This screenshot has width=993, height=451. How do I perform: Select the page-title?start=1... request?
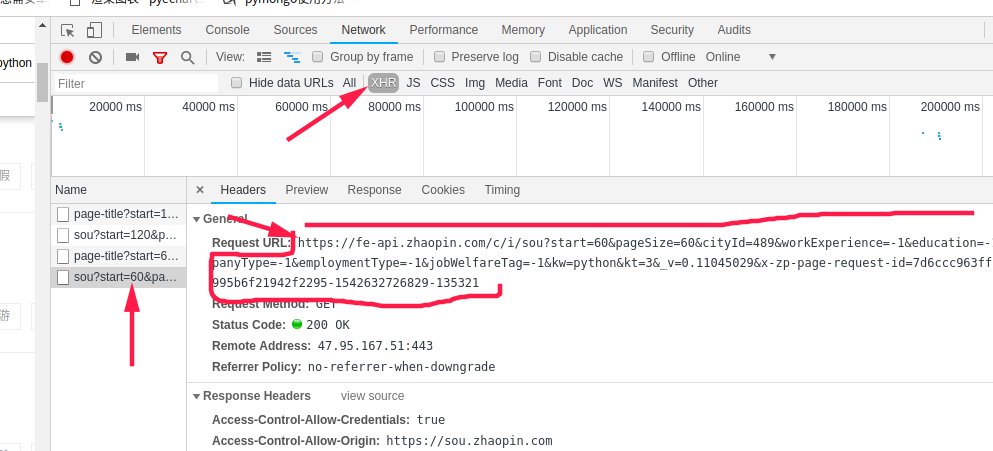[119, 214]
